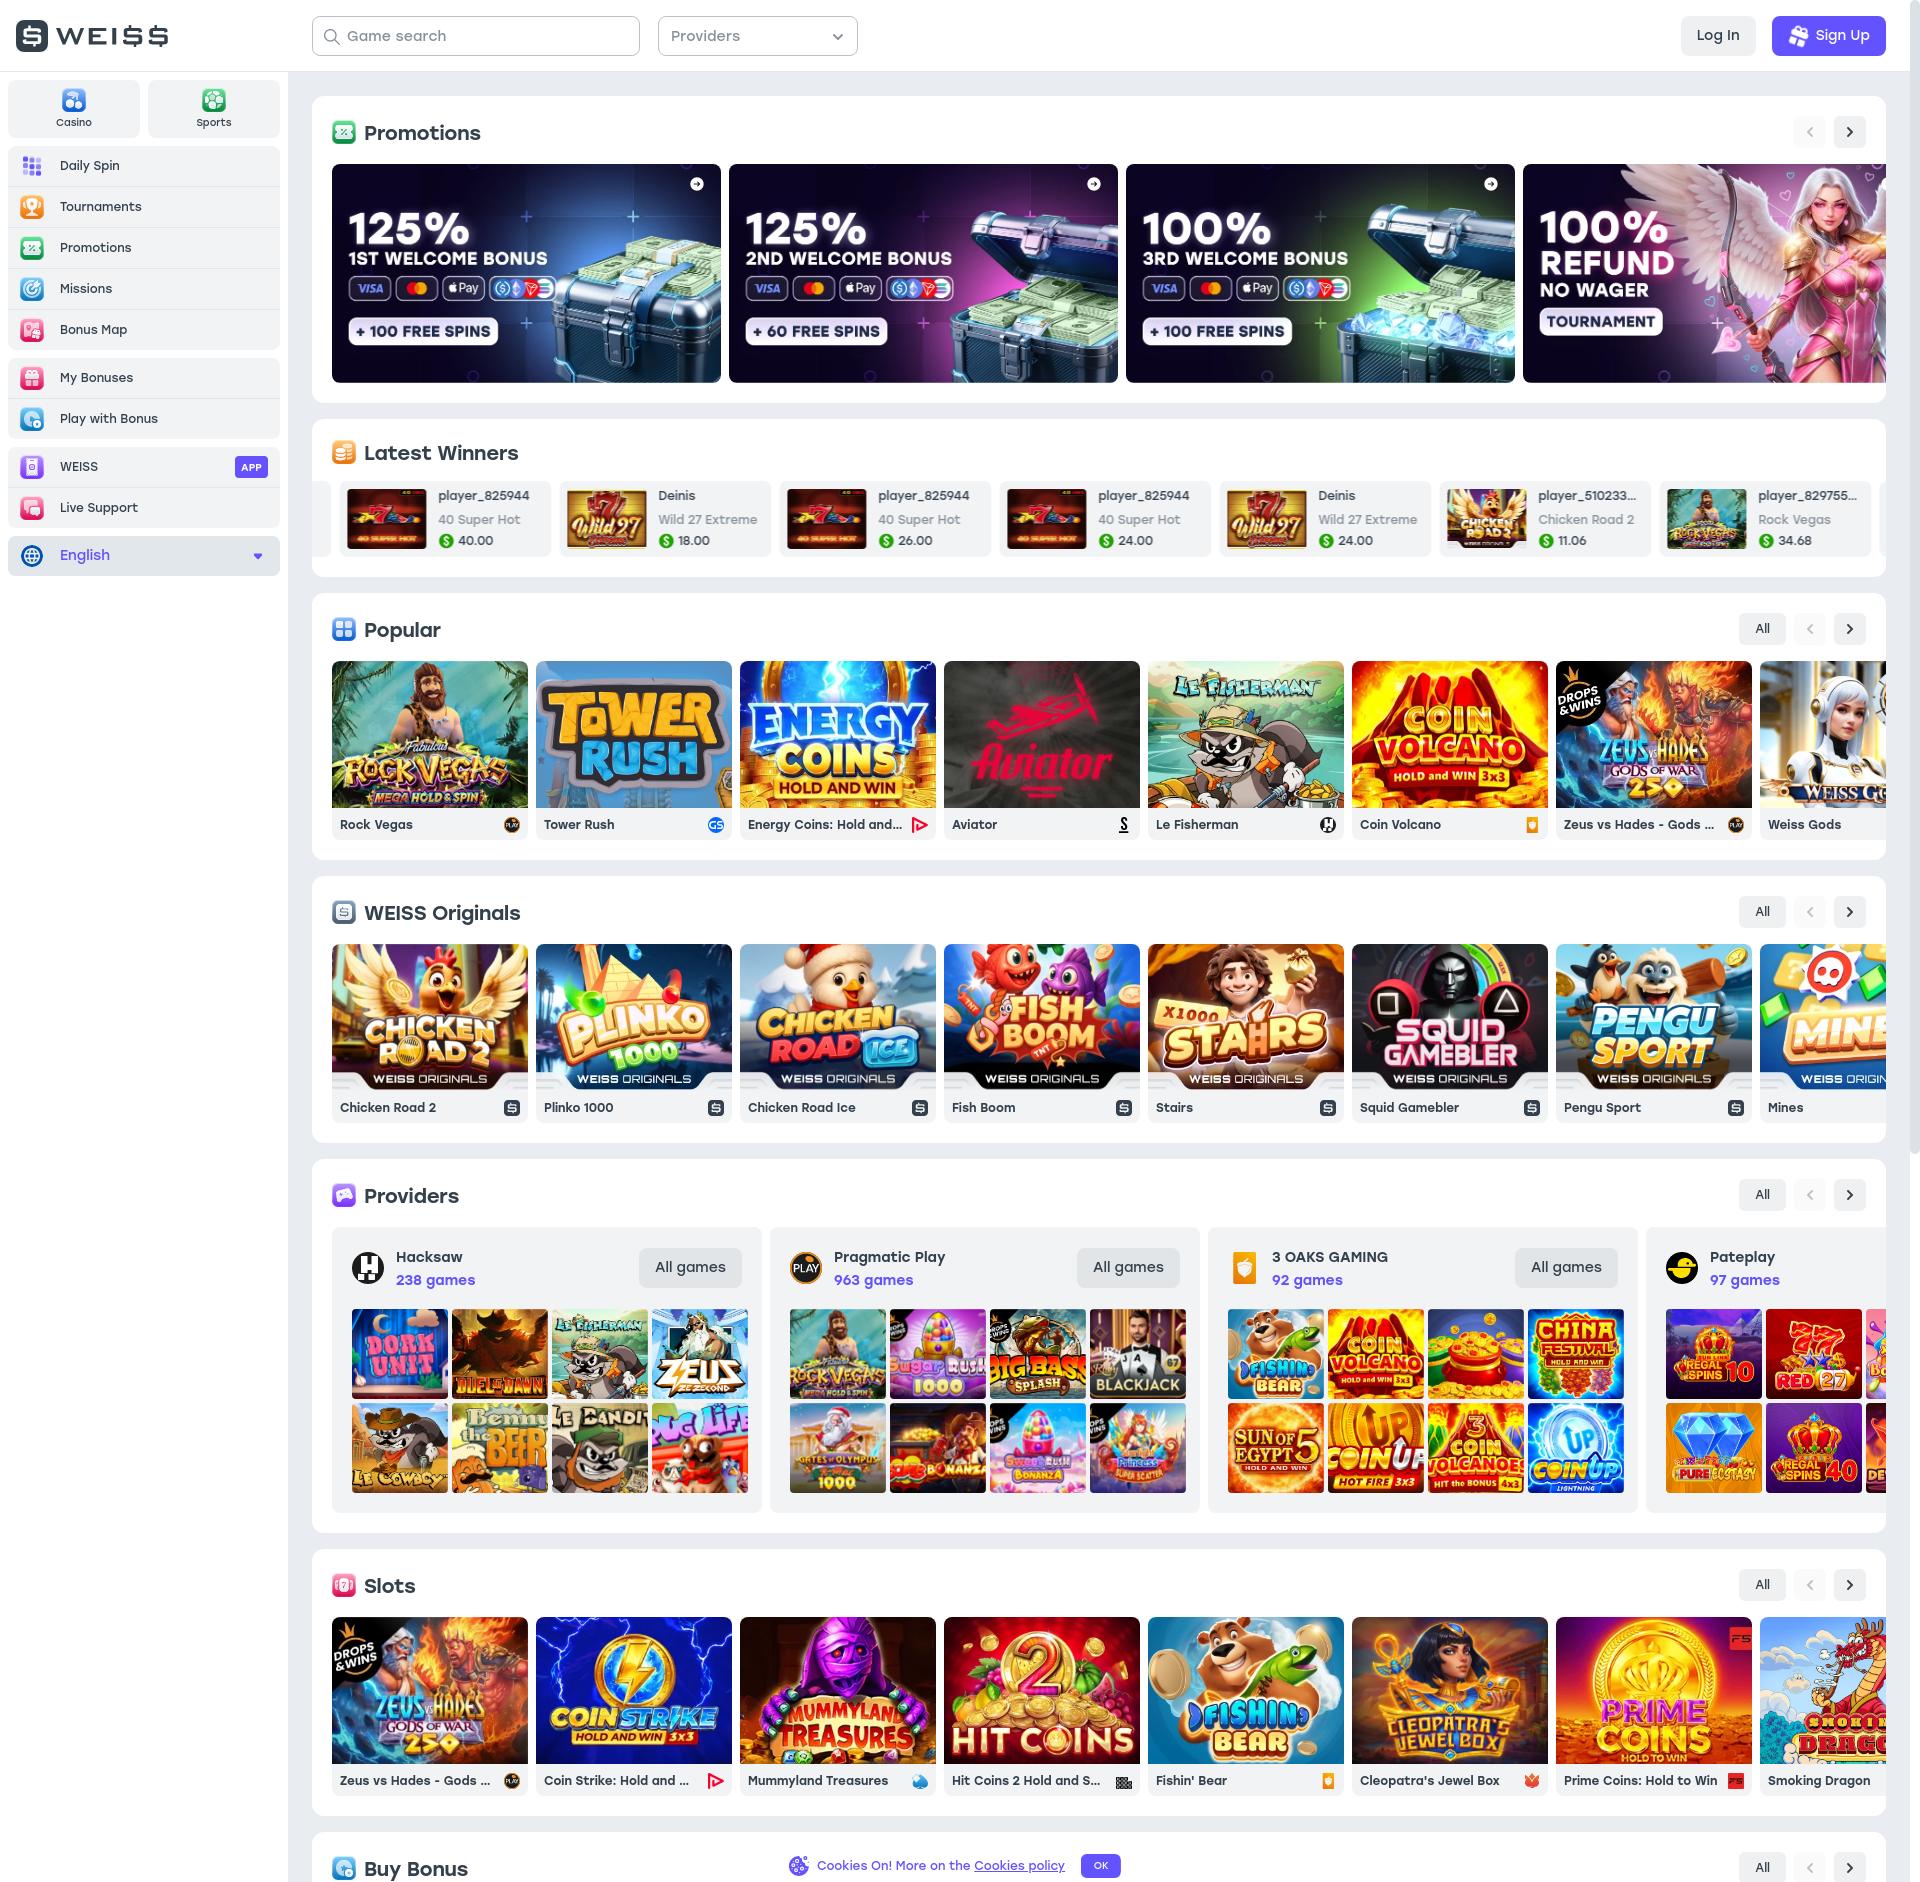Expand the English language selector
Viewport: 1920px width, 1882px height.
[x=143, y=555]
